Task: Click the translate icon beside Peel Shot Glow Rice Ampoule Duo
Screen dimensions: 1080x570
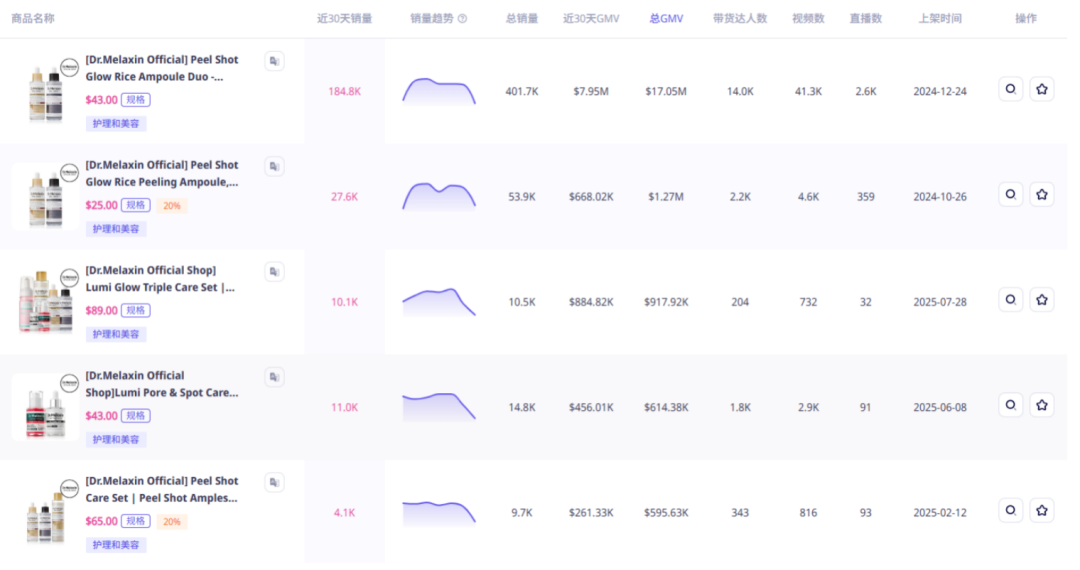Action: [x=274, y=62]
